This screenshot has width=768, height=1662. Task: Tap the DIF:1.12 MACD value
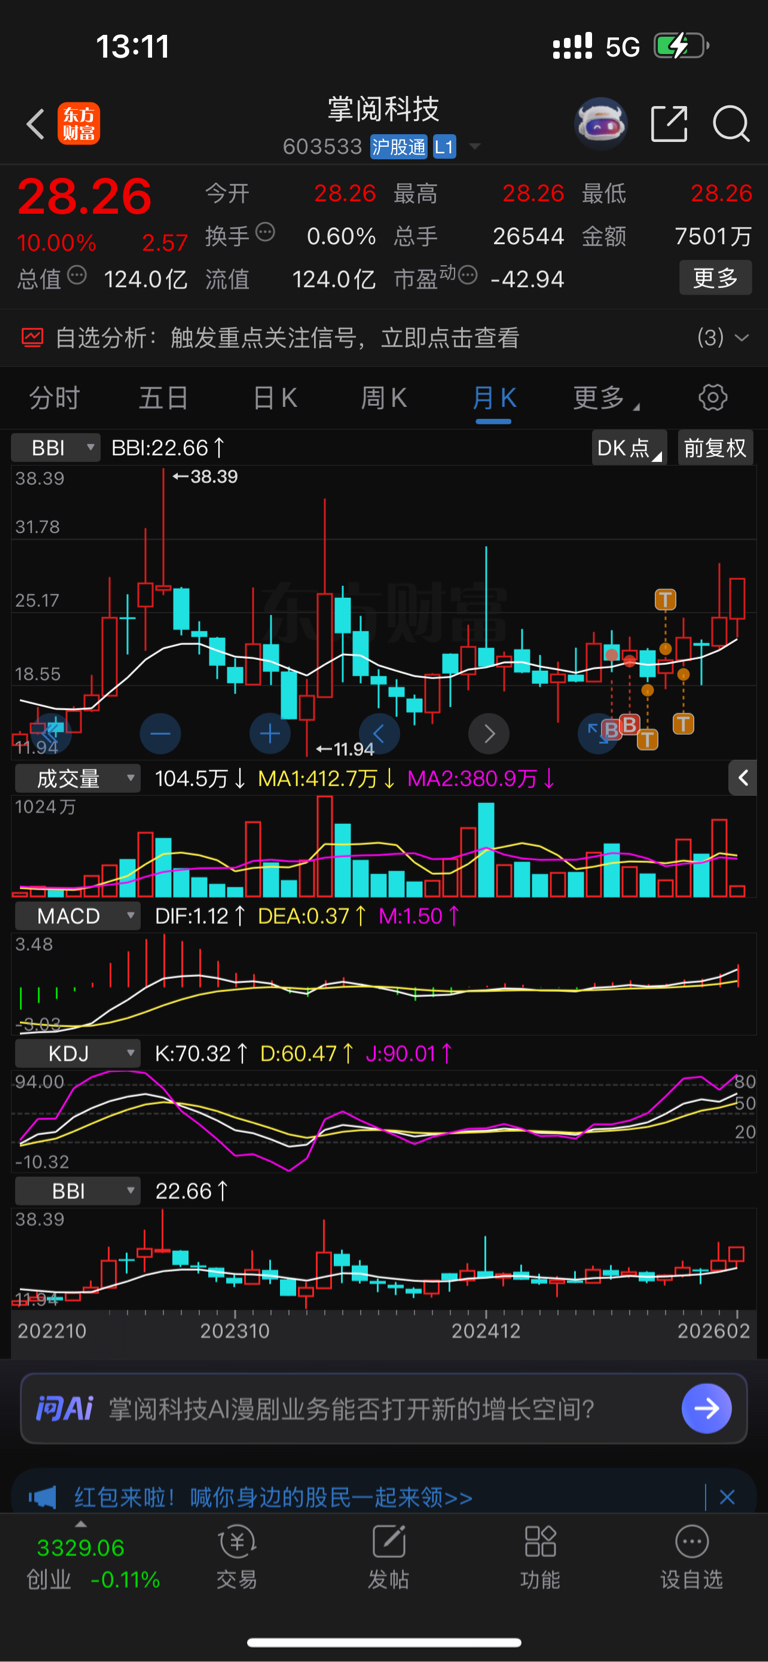[x=200, y=916]
